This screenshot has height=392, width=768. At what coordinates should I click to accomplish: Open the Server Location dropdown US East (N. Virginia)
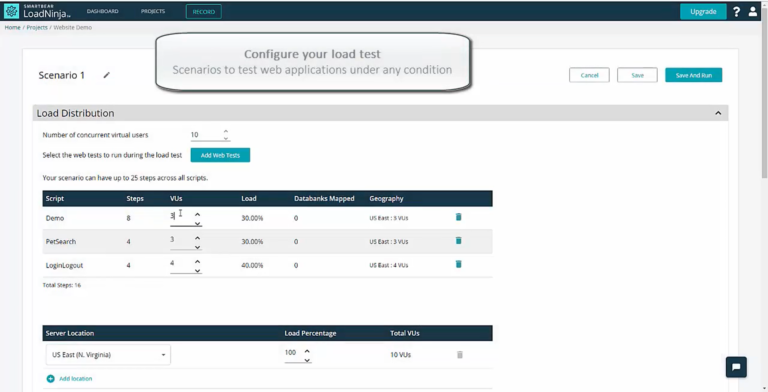click(x=108, y=355)
